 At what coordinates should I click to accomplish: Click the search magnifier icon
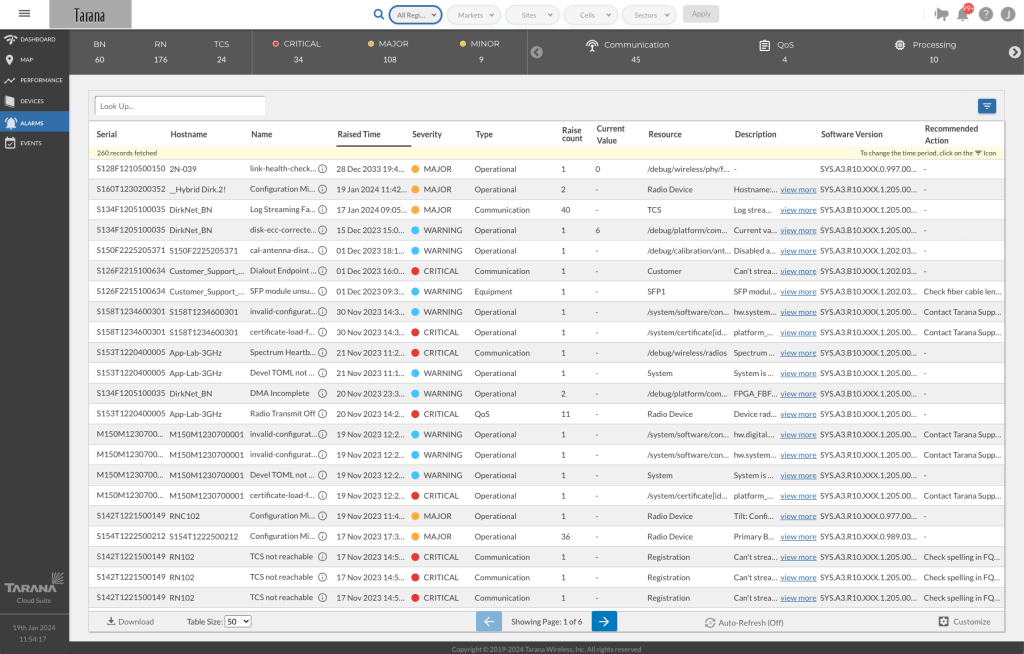click(378, 14)
